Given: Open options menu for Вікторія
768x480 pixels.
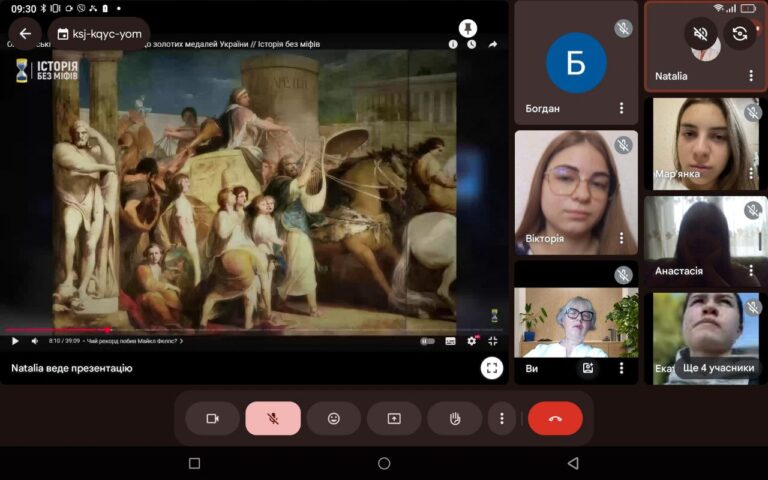Looking at the screenshot, I should click(622, 238).
